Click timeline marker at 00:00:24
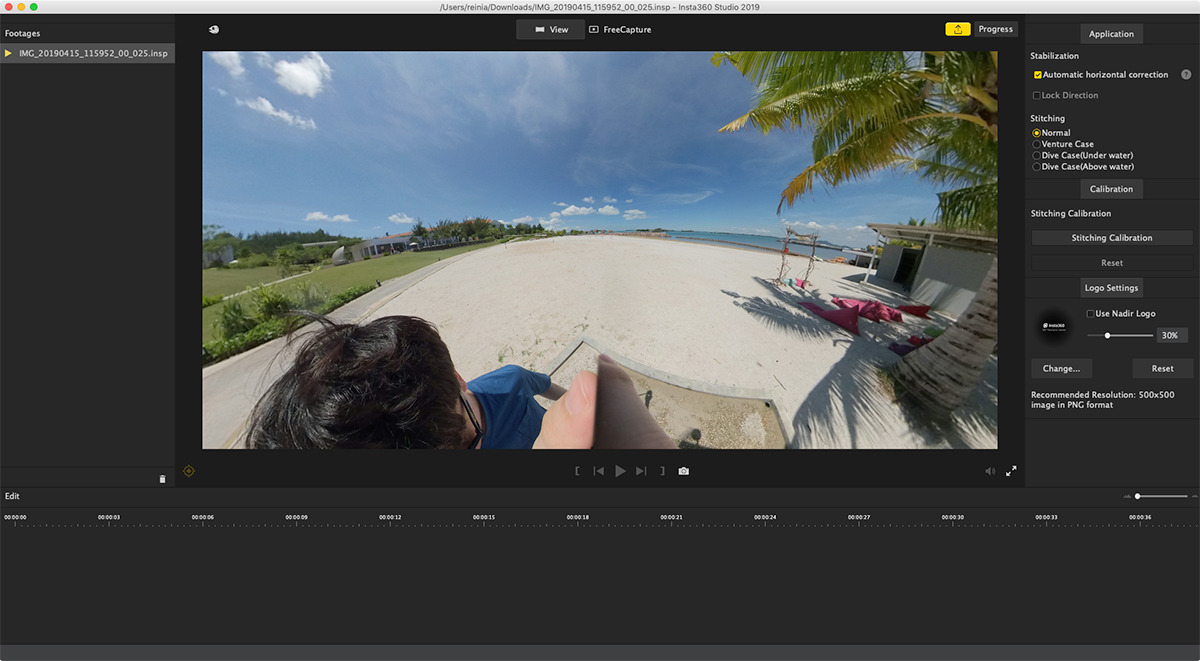The image size is (1200, 661). pos(765,517)
